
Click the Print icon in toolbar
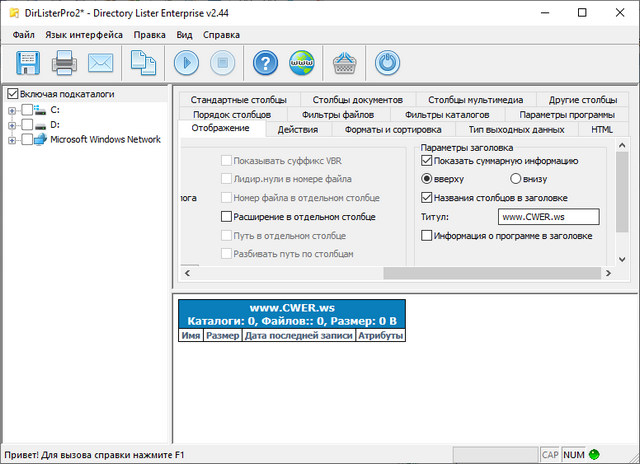[x=64, y=63]
